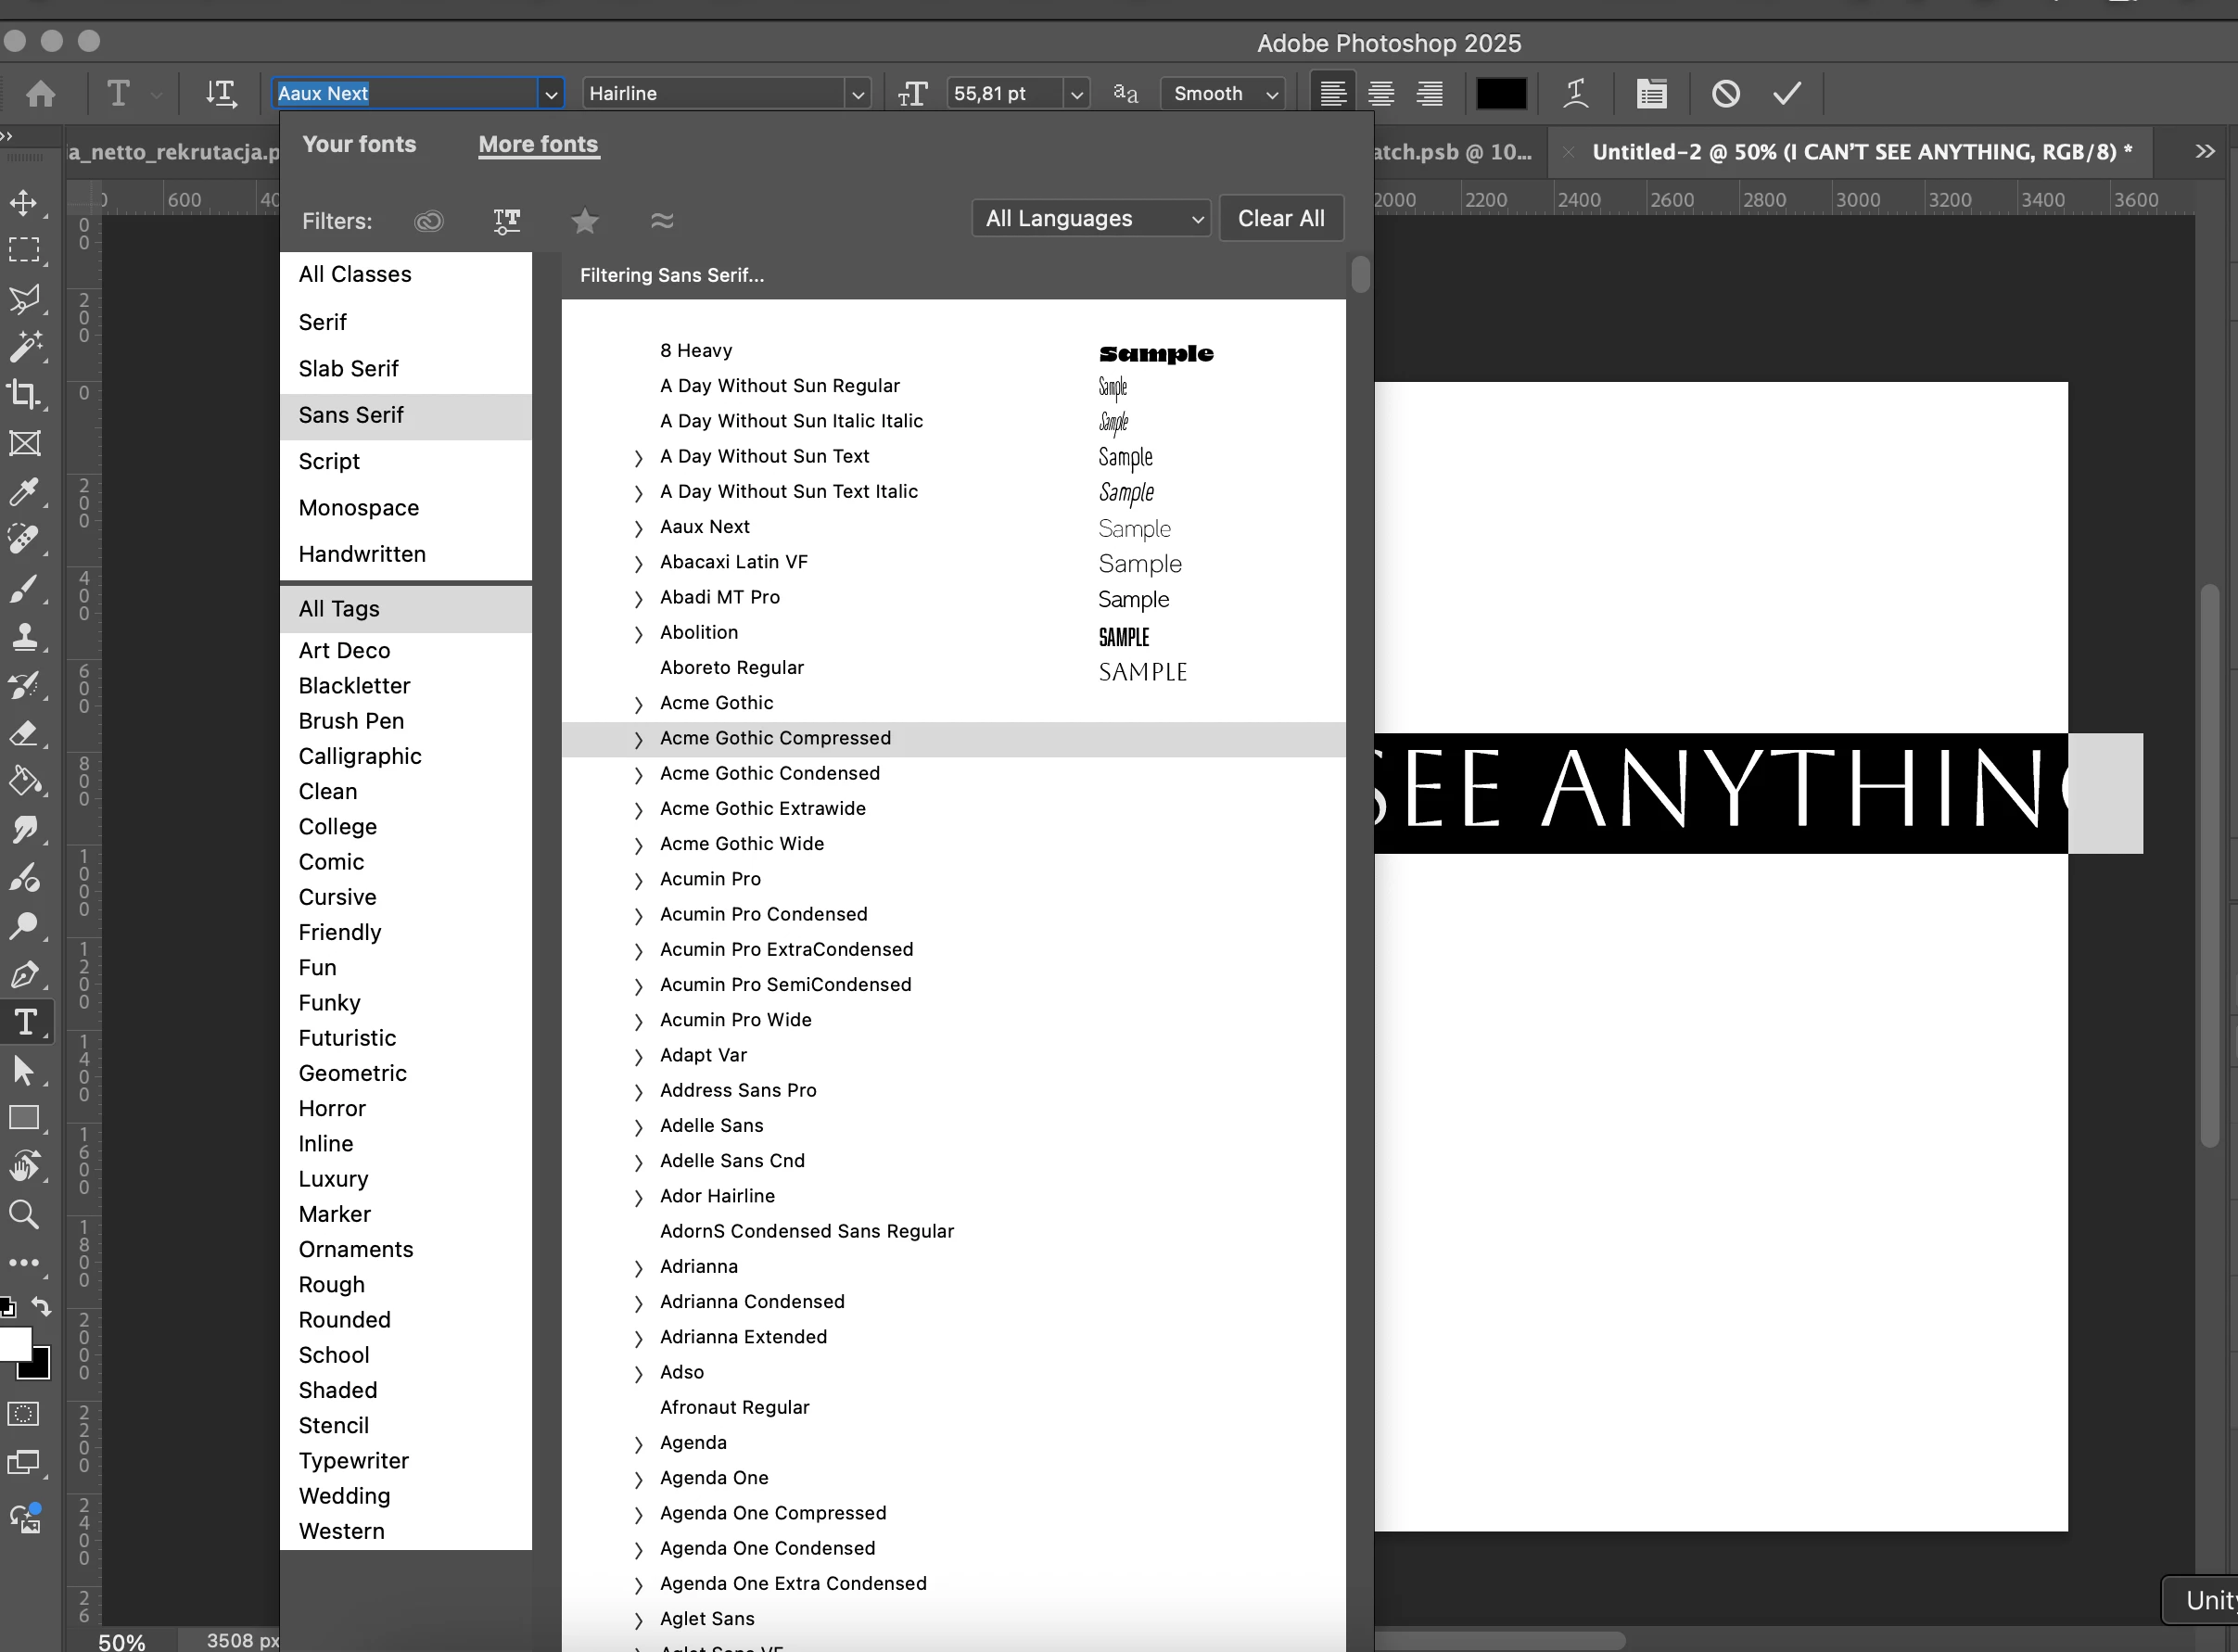2238x1652 pixels.
Task: Click the Aaux Next font name field
Action: 405,93
